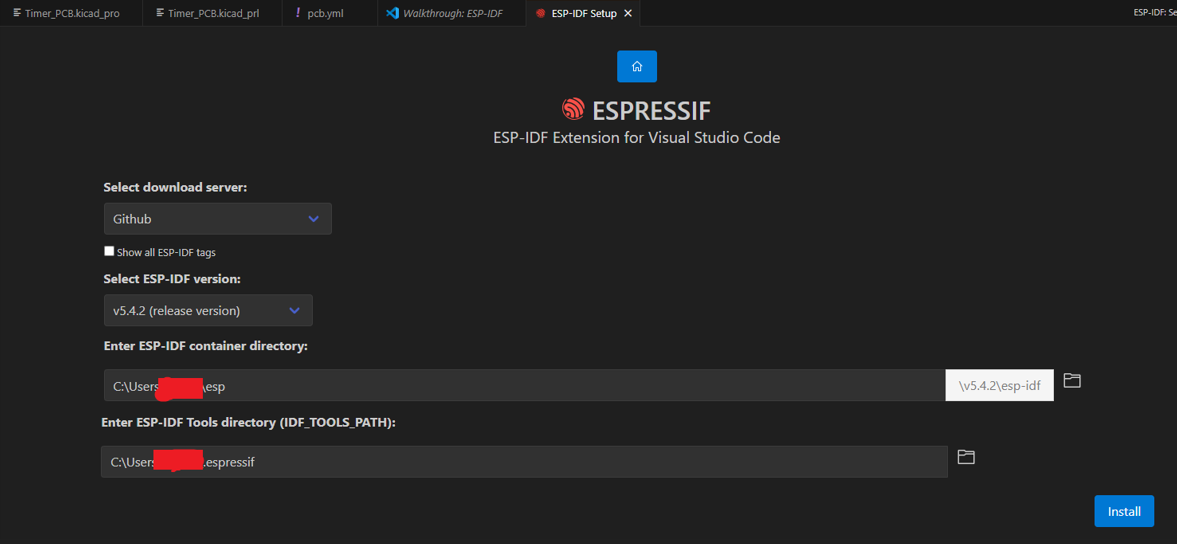Click the Enter ESP-IDF container directory label
The height and width of the screenshot is (544, 1177).
point(206,346)
